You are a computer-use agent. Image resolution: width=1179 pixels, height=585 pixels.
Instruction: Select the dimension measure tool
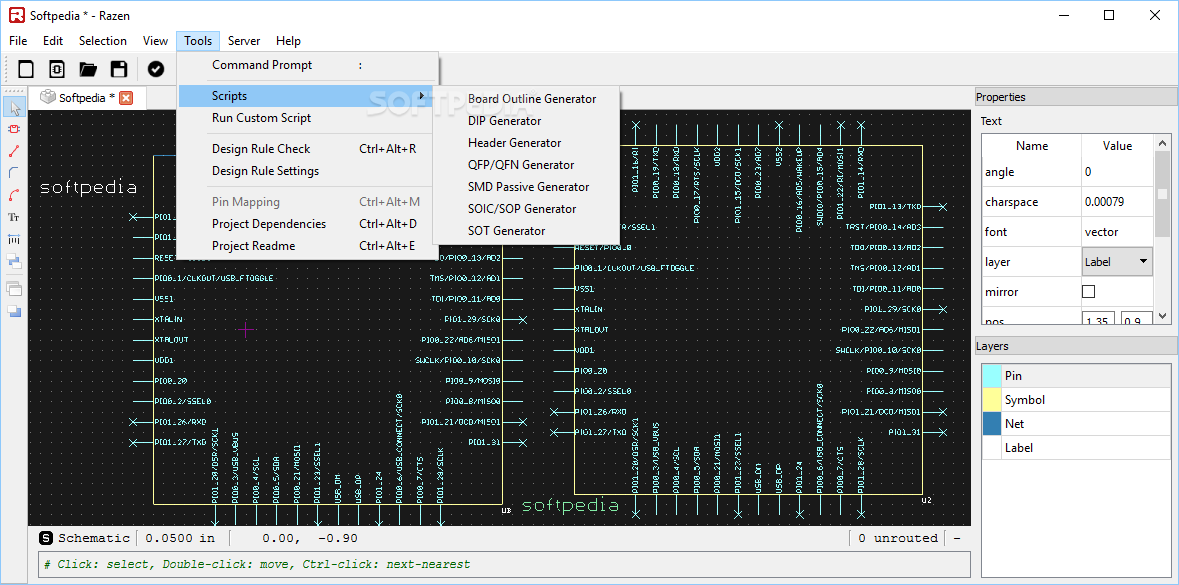pos(14,239)
